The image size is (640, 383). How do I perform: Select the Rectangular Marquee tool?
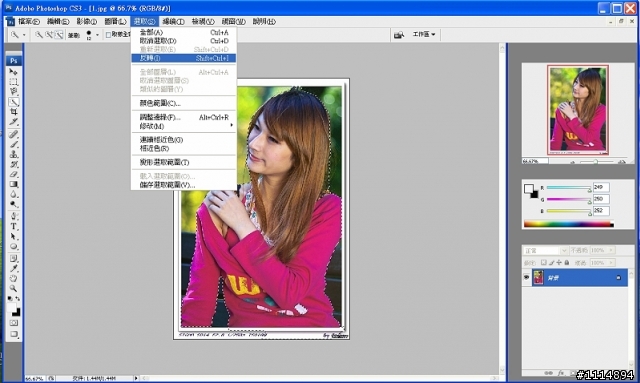point(13,82)
